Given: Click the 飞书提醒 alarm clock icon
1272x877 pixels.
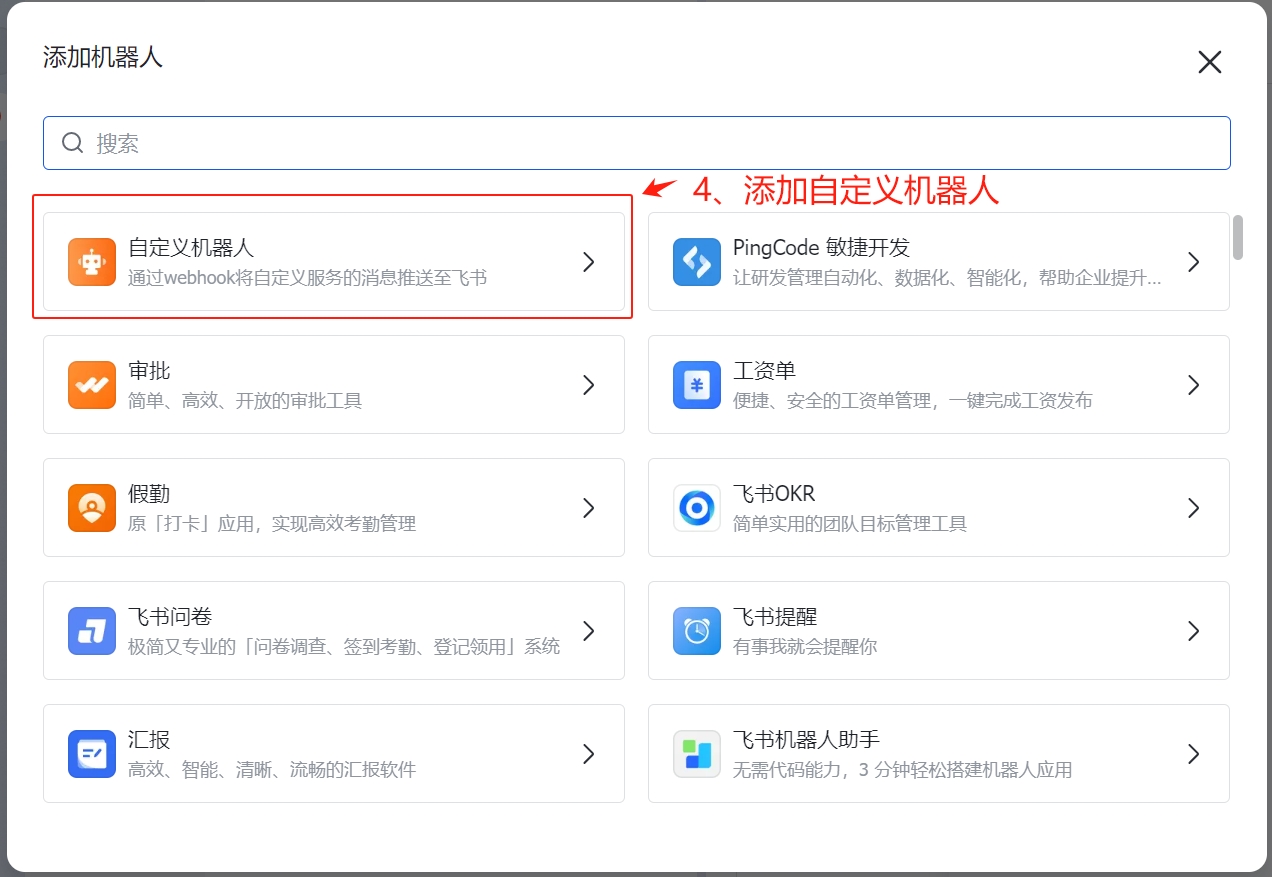Looking at the screenshot, I should point(697,631).
